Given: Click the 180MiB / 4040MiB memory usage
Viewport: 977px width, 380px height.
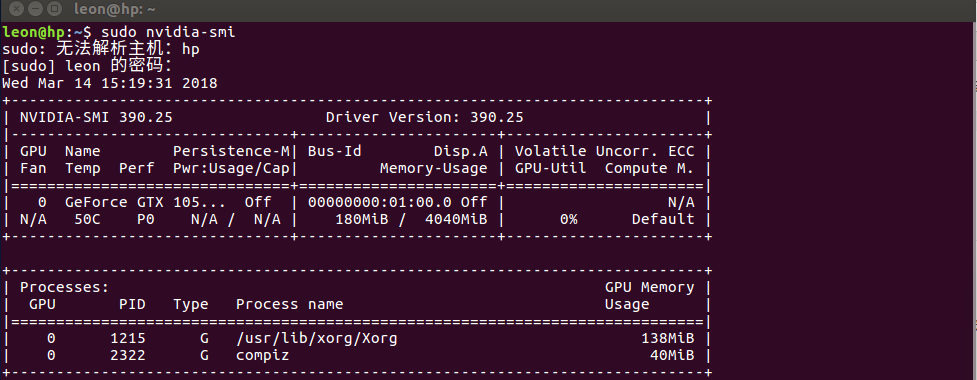Looking at the screenshot, I should [411, 219].
